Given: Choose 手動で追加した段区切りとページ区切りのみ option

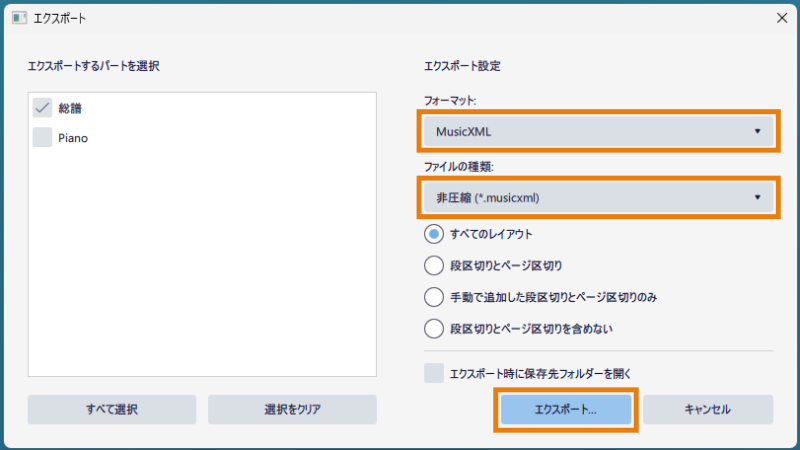Looking at the screenshot, I should click(x=434, y=297).
